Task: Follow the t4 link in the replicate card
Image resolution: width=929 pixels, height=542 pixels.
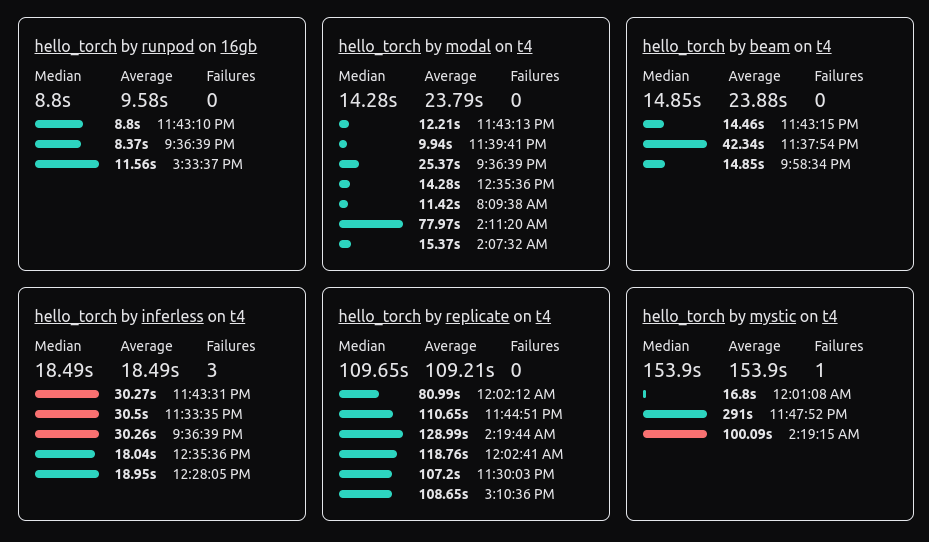Action: click(x=543, y=316)
